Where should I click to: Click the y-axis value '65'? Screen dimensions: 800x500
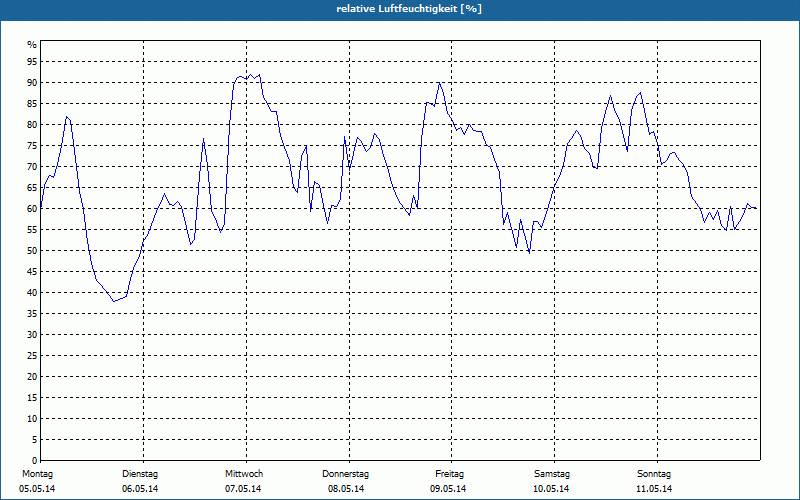pos(32,188)
